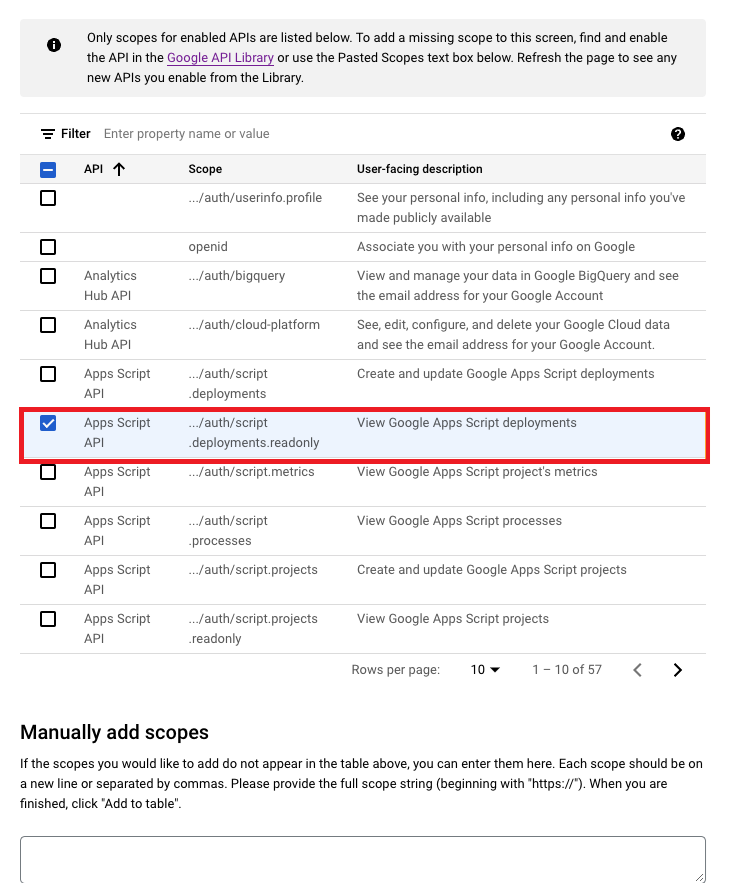The height and width of the screenshot is (883, 729).
Task: Open the help question mark icon
Action: [678, 134]
